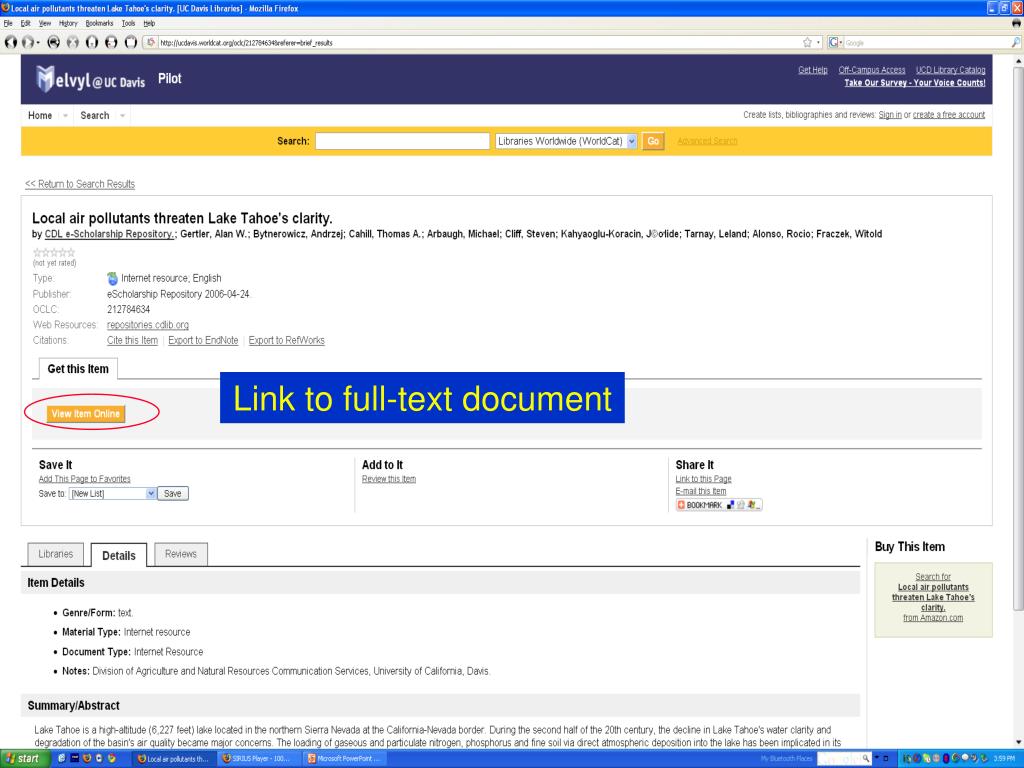Open the Bookmarks menu
Image resolution: width=1024 pixels, height=768 pixels.
99,23
